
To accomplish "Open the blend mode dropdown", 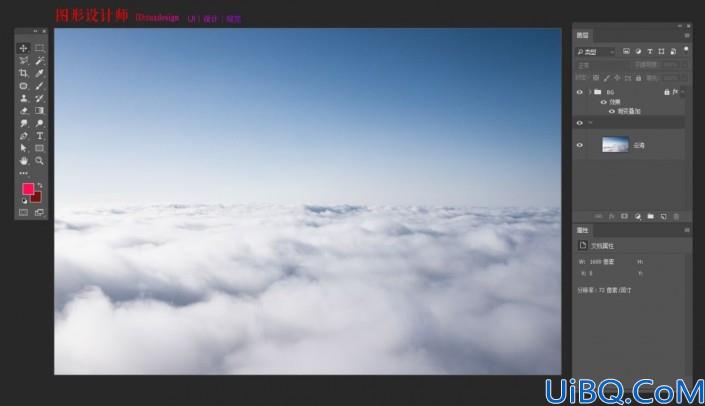I will 603,65.
